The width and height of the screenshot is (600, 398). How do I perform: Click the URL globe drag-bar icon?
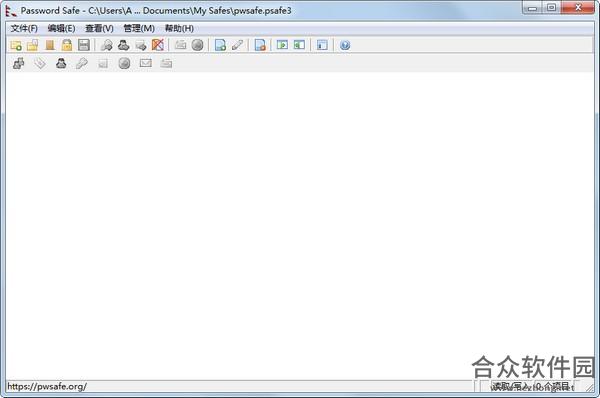[x=124, y=63]
